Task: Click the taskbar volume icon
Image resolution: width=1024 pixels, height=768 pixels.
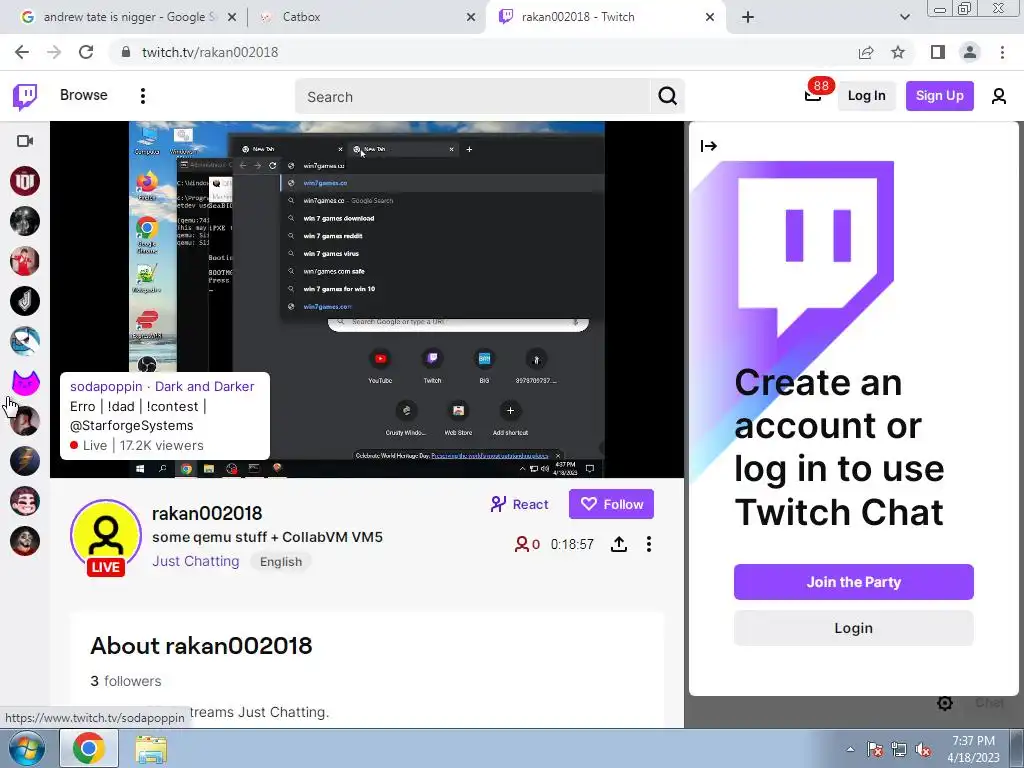Action: click(923, 750)
